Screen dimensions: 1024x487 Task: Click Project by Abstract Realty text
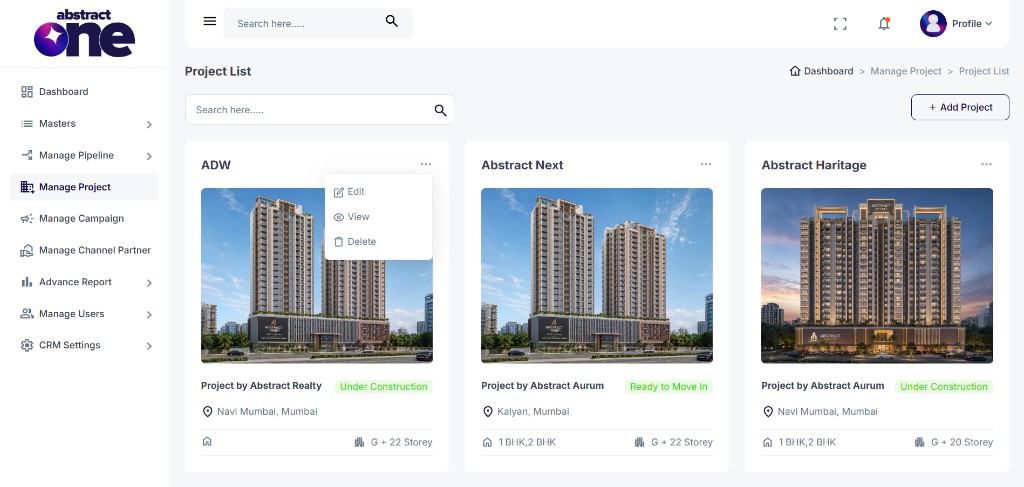pyautogui.click(x=261, y=386)
